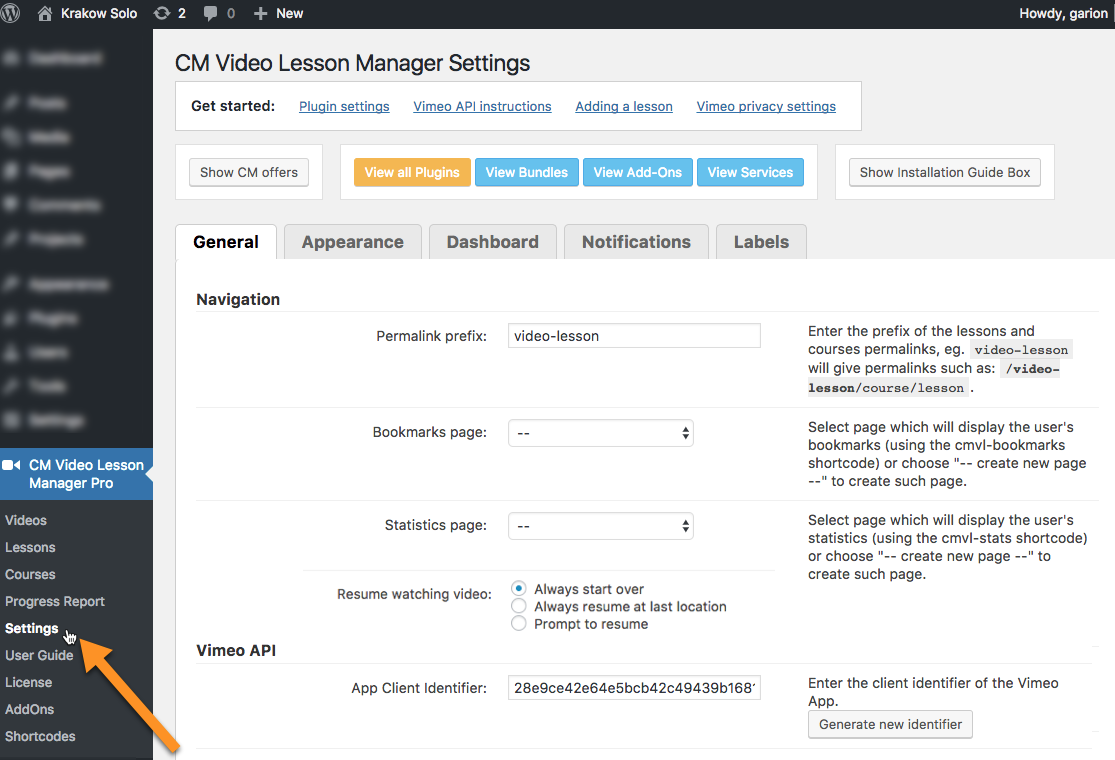Screen dimensions: 1115x760
Task: Switch to the Labels tab
Action: point(762,242)
